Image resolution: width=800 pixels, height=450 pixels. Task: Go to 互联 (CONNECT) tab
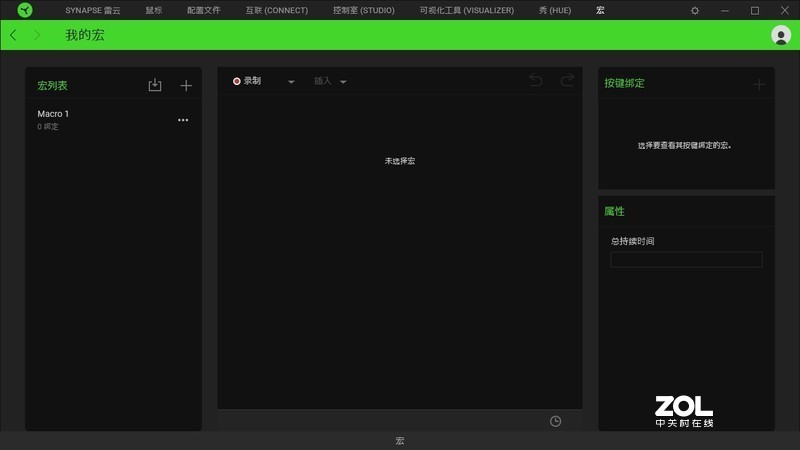pyautogui.click(x=277, y=10)
